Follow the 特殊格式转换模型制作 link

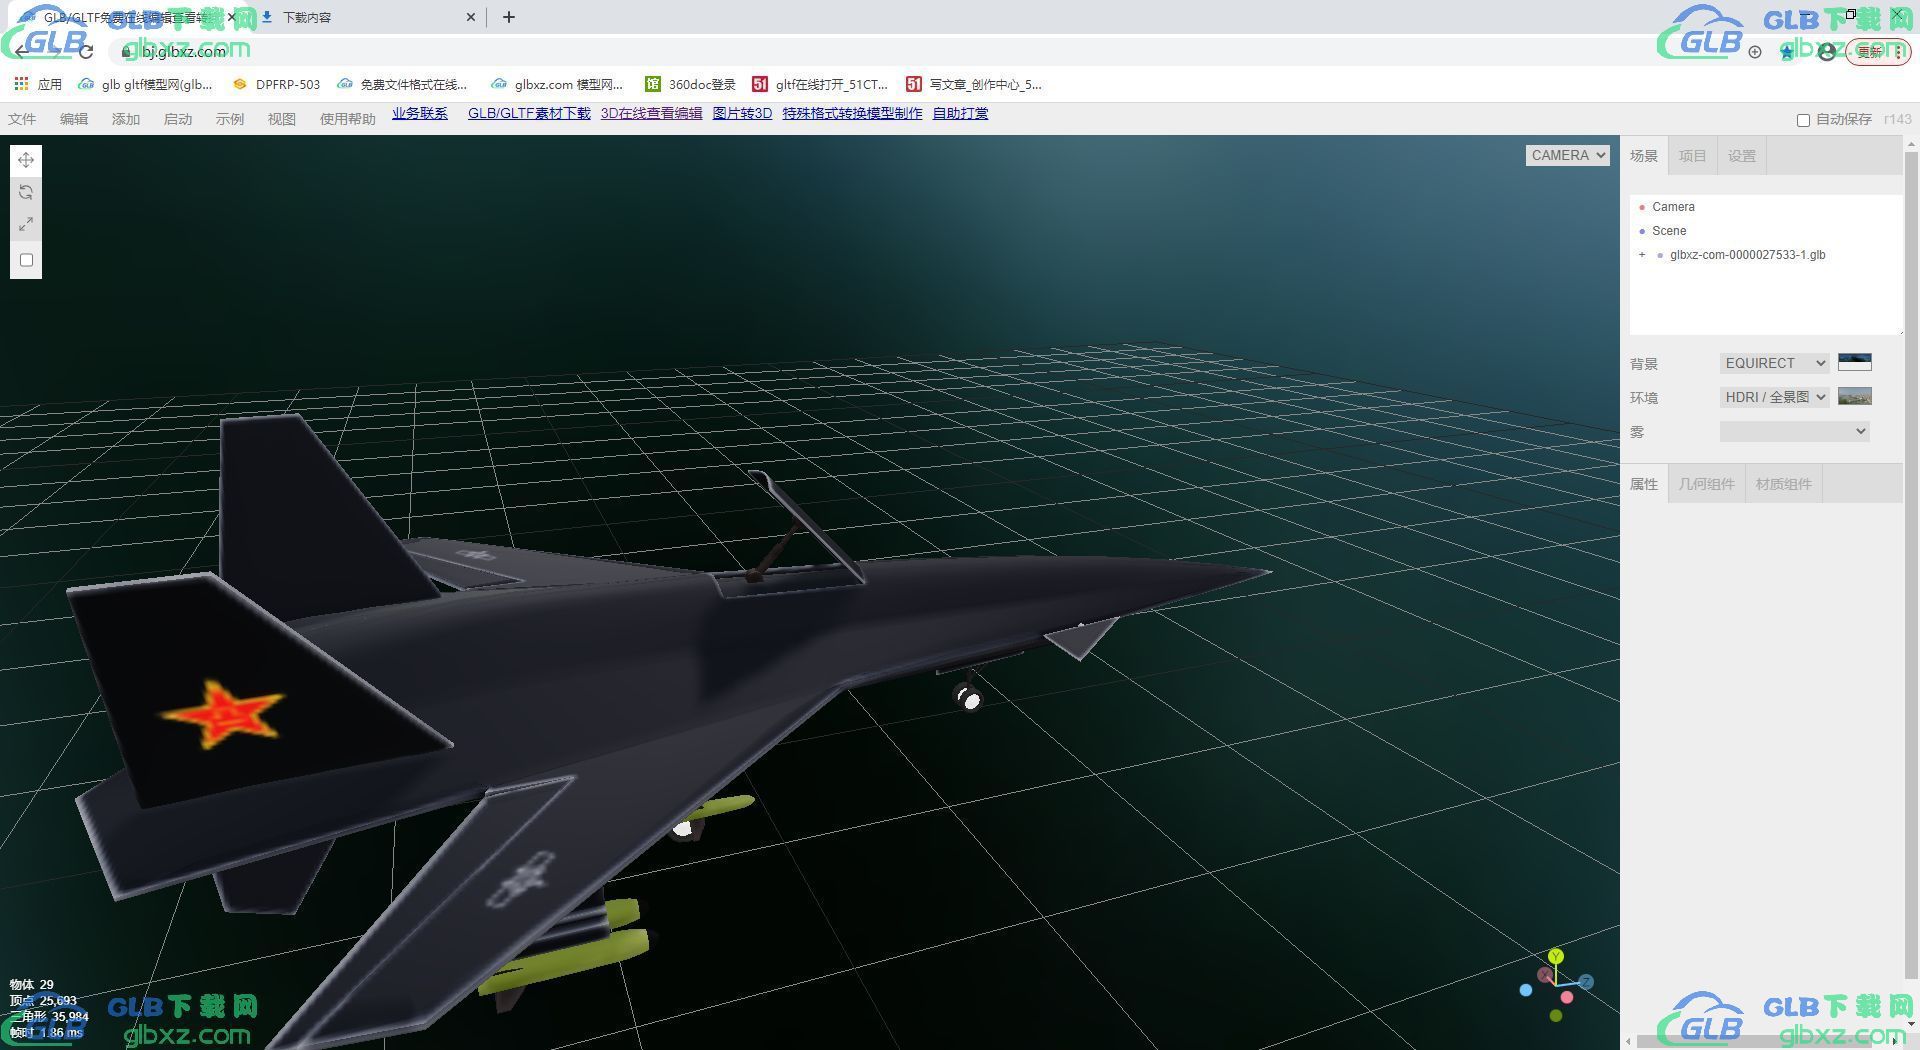852,114
